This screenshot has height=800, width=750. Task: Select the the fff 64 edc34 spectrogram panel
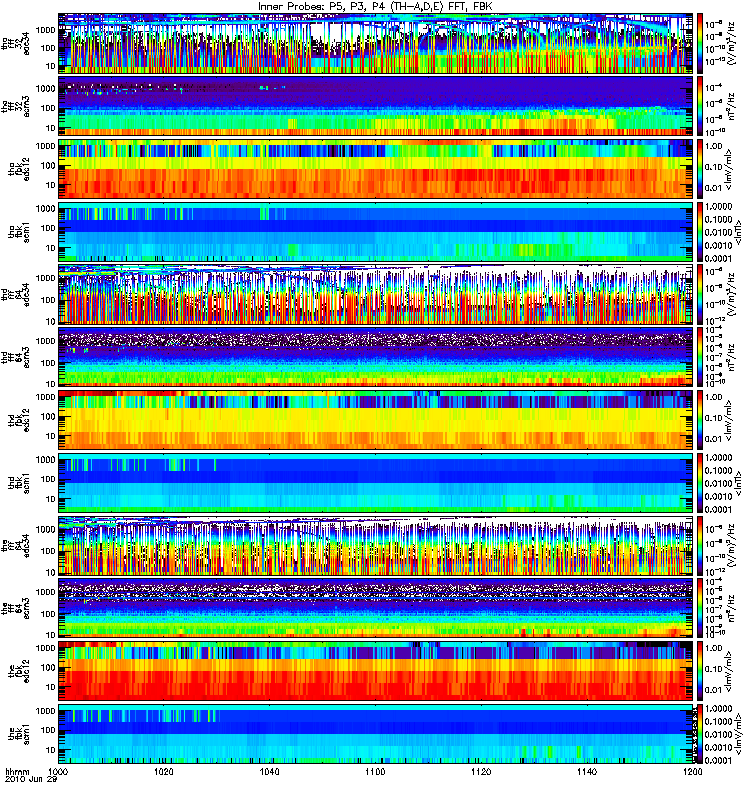tap(376, 545)
